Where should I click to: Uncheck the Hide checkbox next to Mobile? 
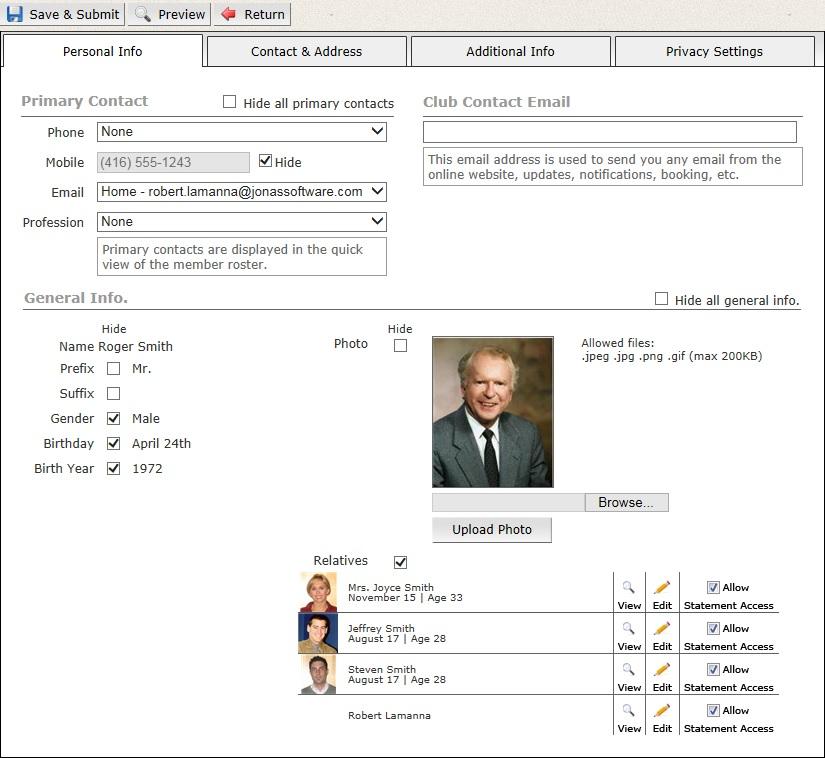tap(265, 161)
